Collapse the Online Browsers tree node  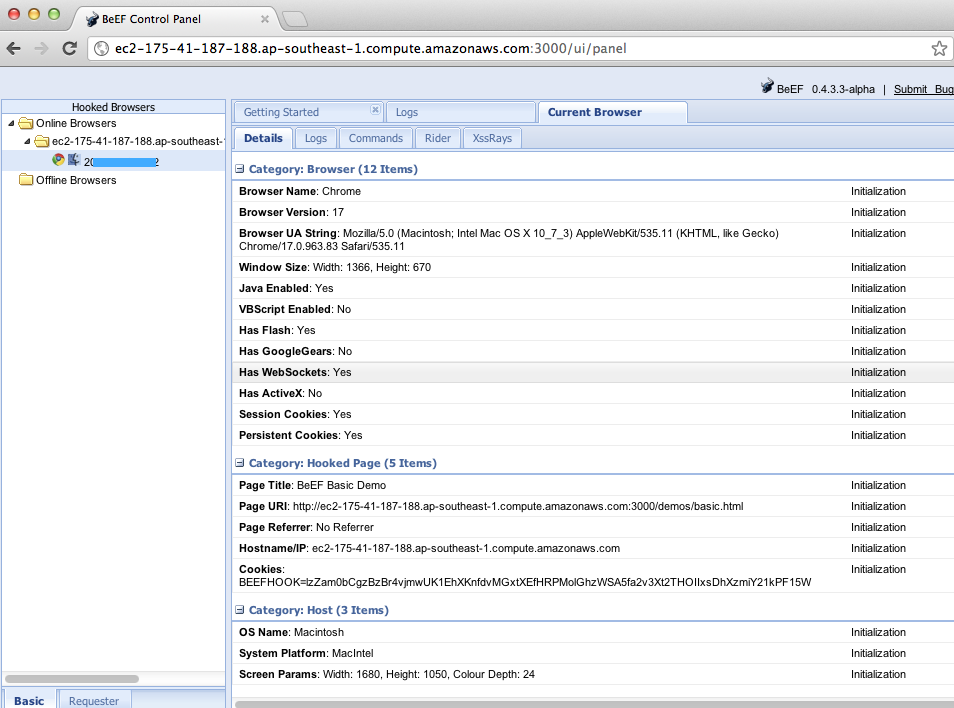[11, 123]
